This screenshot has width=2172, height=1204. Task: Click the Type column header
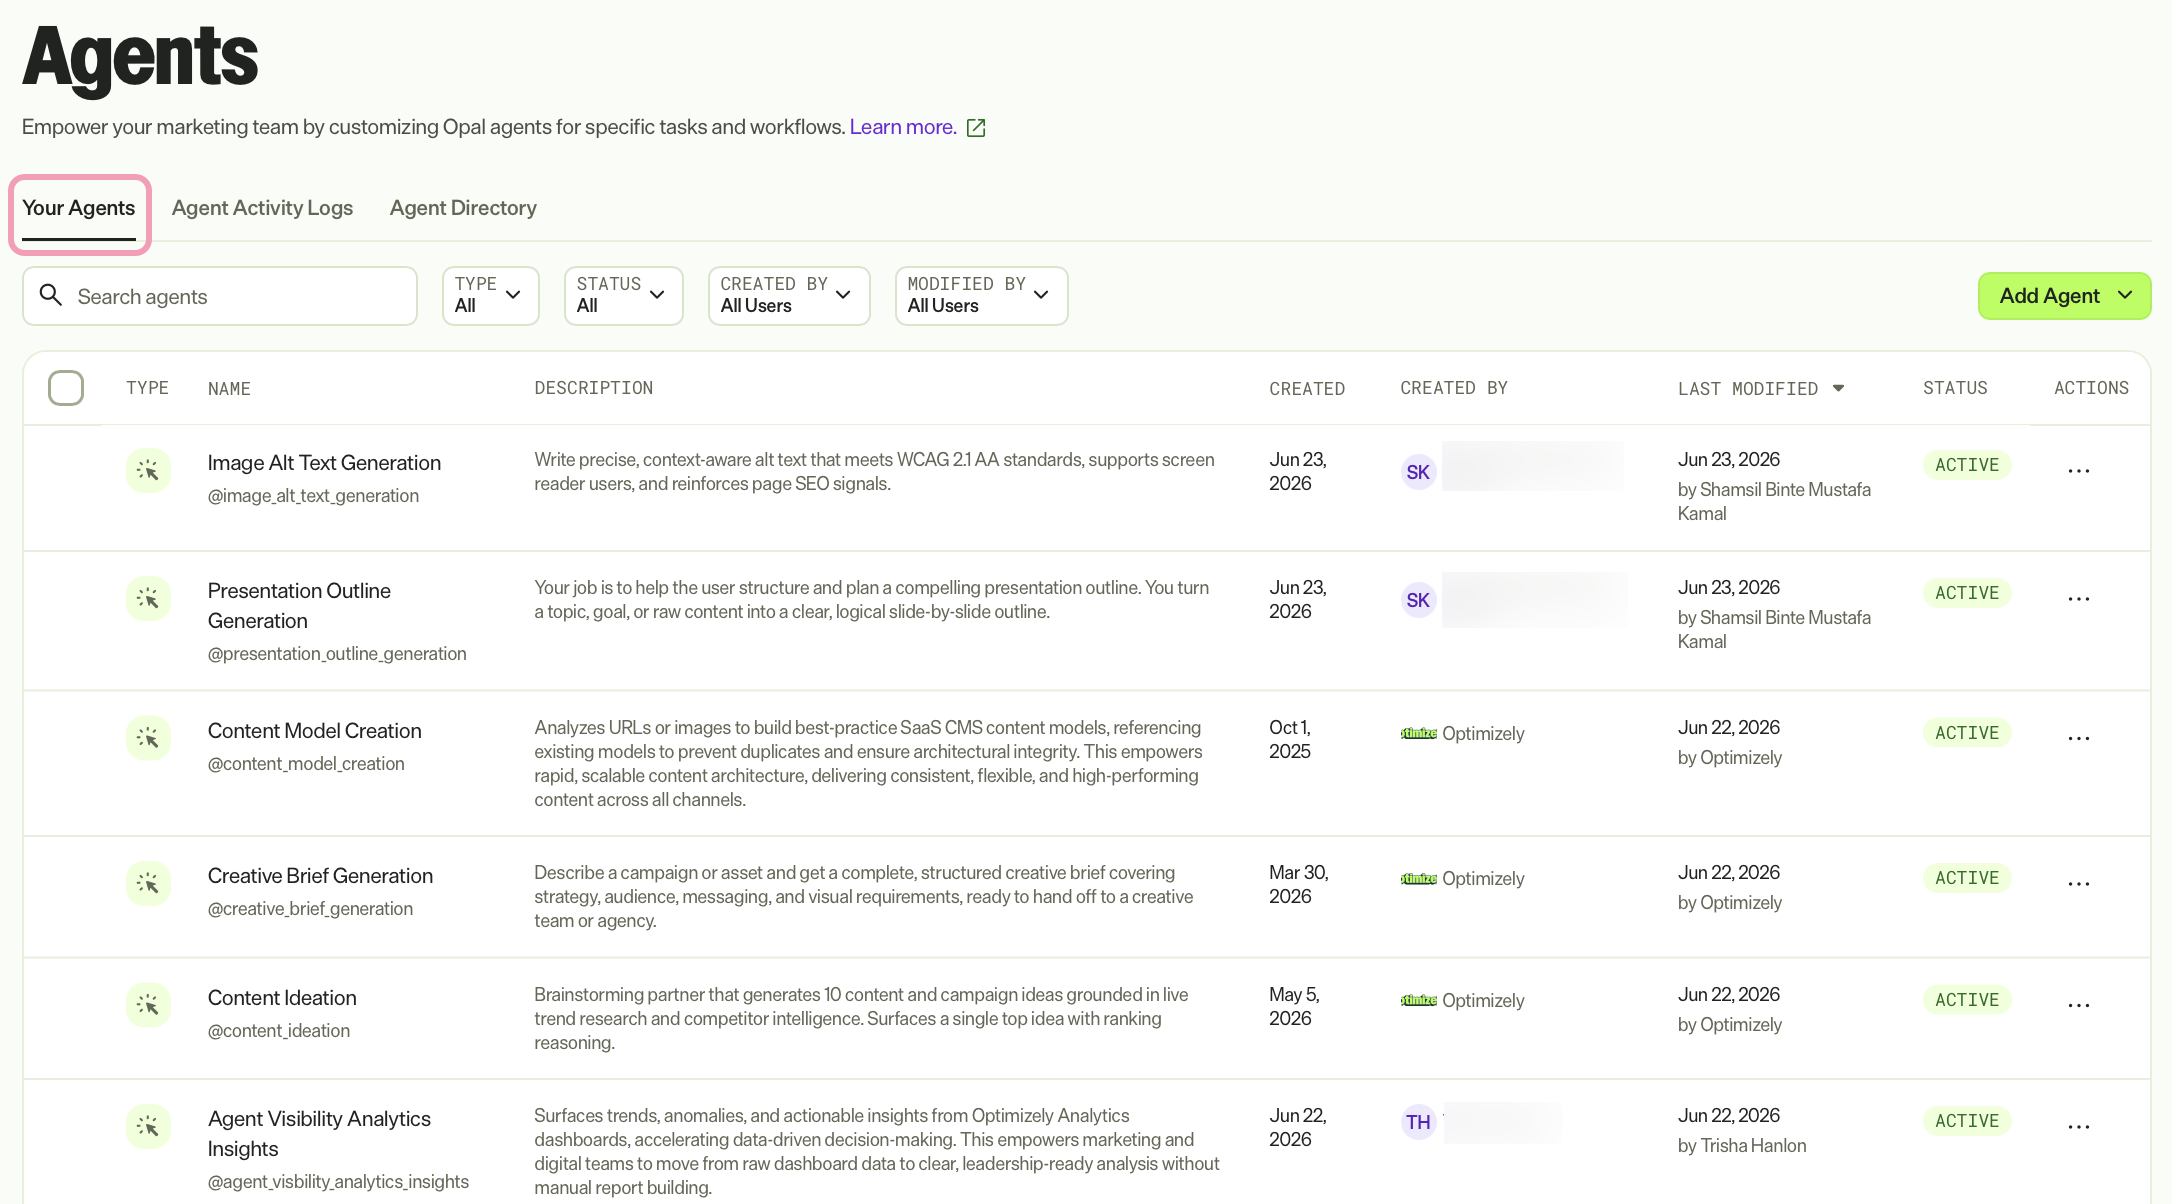147,388
